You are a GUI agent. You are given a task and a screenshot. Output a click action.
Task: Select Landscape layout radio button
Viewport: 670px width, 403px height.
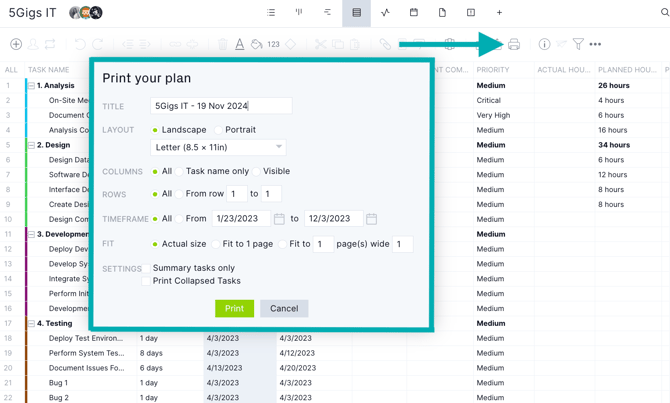point(155,130)
